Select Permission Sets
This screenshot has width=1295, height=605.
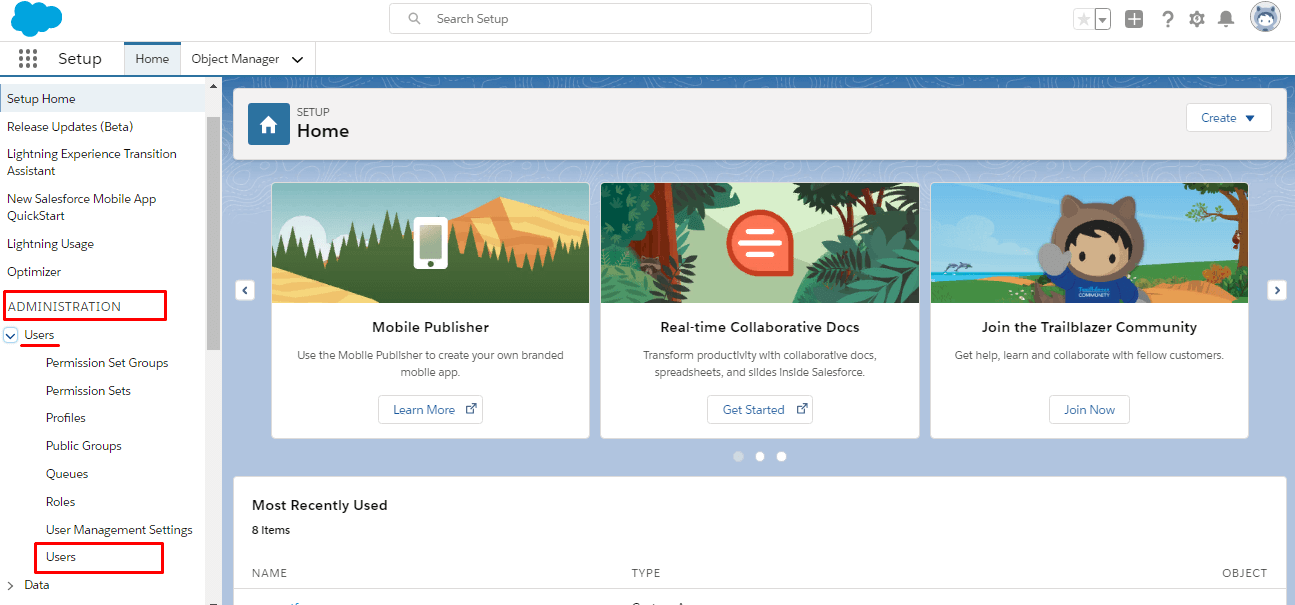[88, 391]
